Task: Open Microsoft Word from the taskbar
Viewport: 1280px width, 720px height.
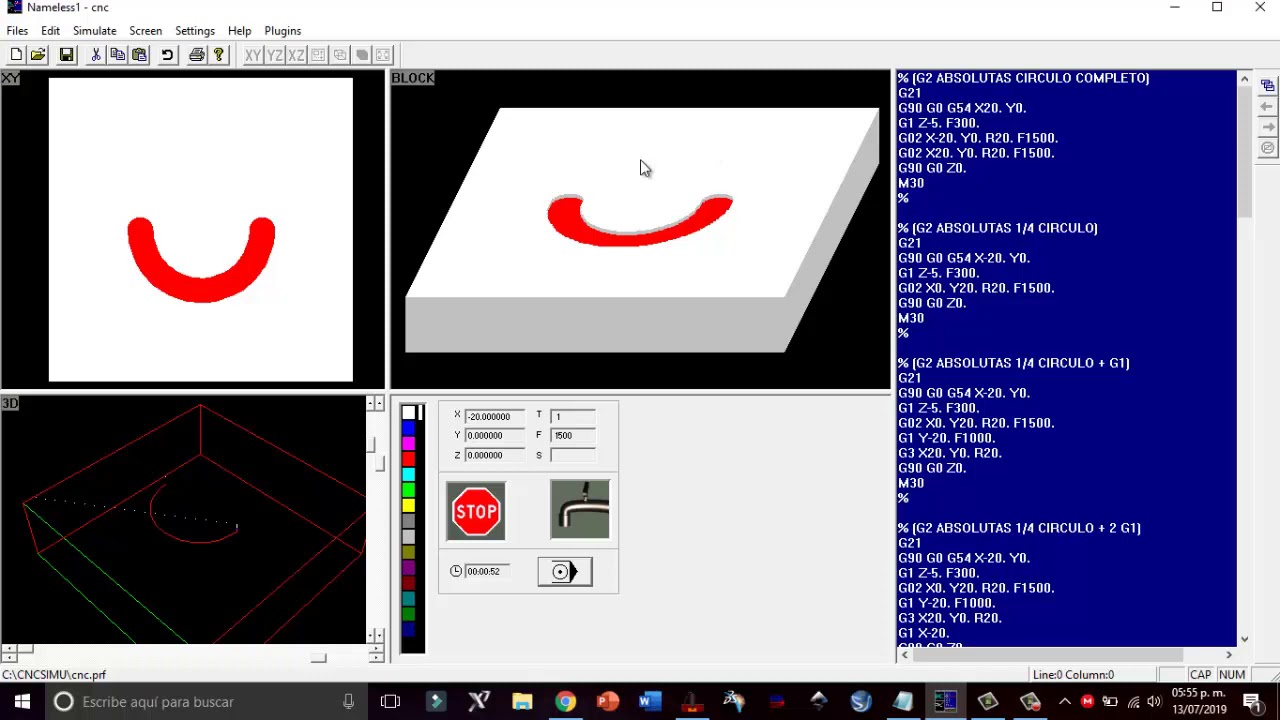Action: [x=650, y=702]
